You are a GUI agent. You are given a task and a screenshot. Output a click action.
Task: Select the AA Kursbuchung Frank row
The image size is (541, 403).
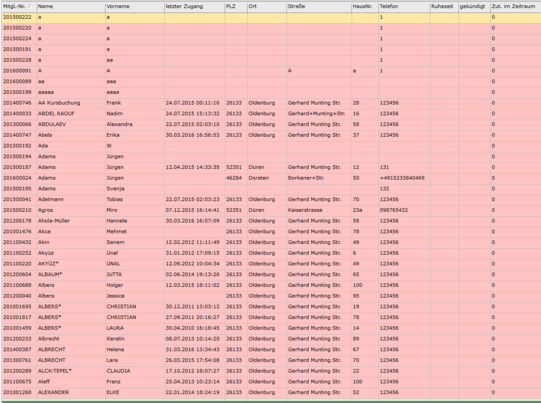(271, 103)
